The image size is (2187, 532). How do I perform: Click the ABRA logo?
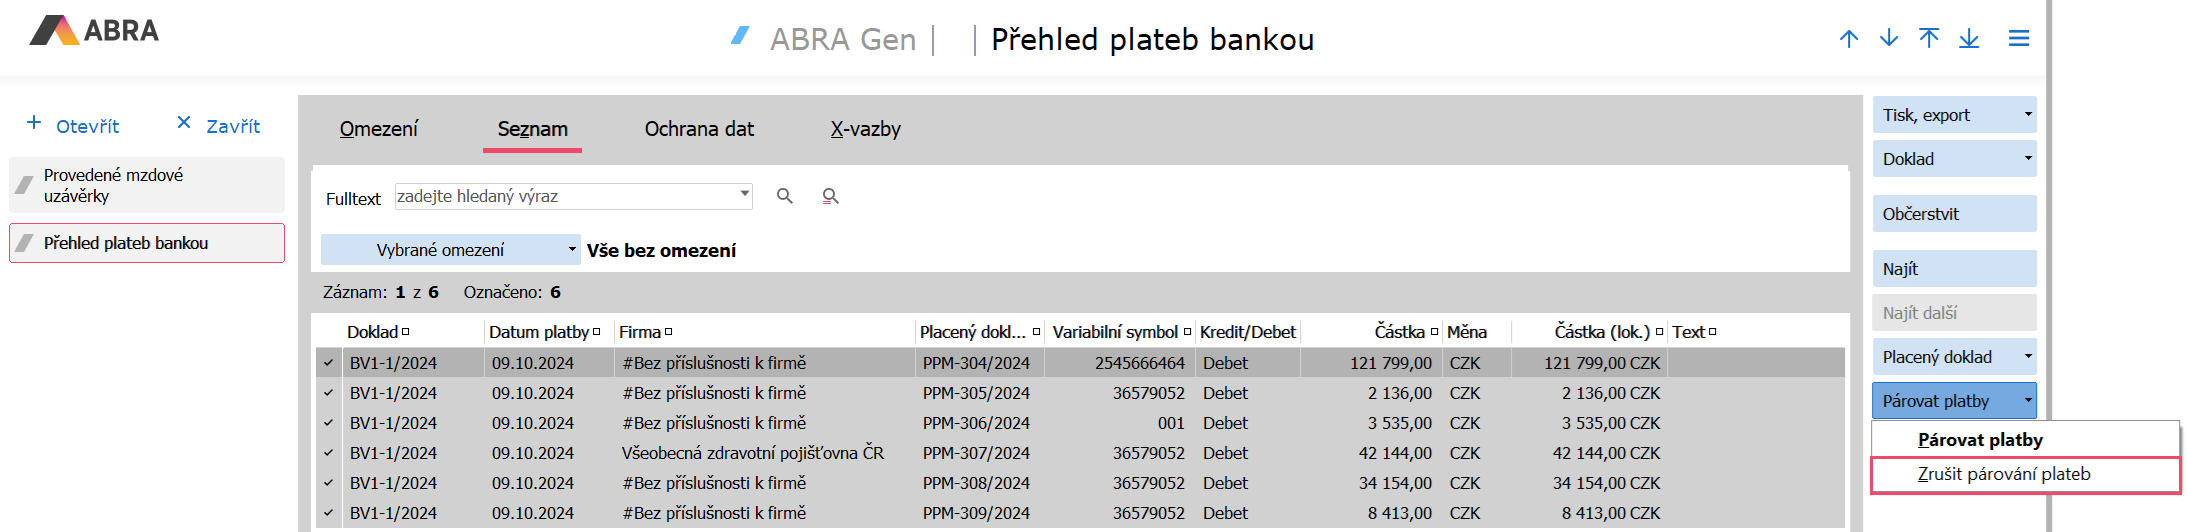click(95, 31)
